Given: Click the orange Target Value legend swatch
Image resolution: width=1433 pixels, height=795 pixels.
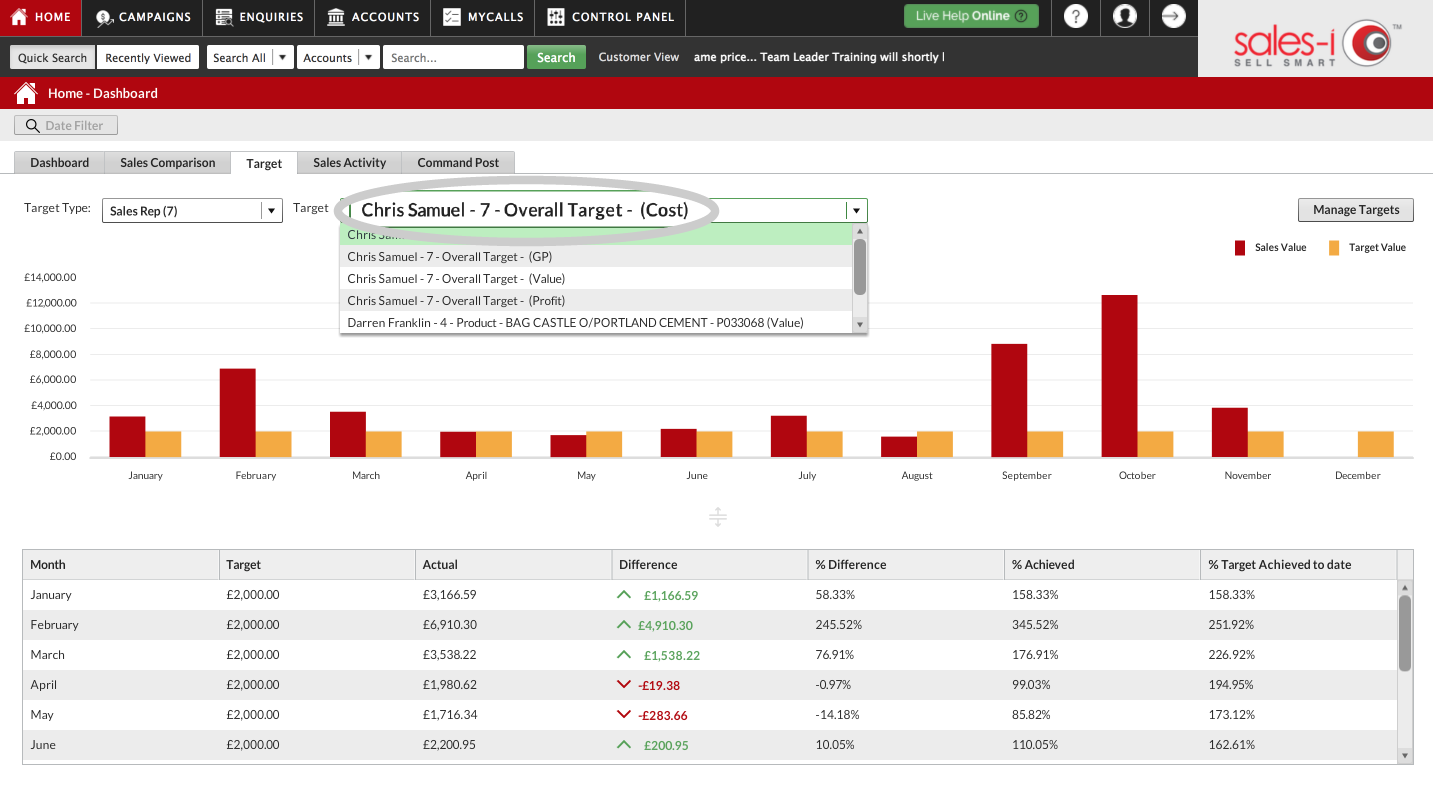Looking at the screenshot, I should [x=1334, y=247].
